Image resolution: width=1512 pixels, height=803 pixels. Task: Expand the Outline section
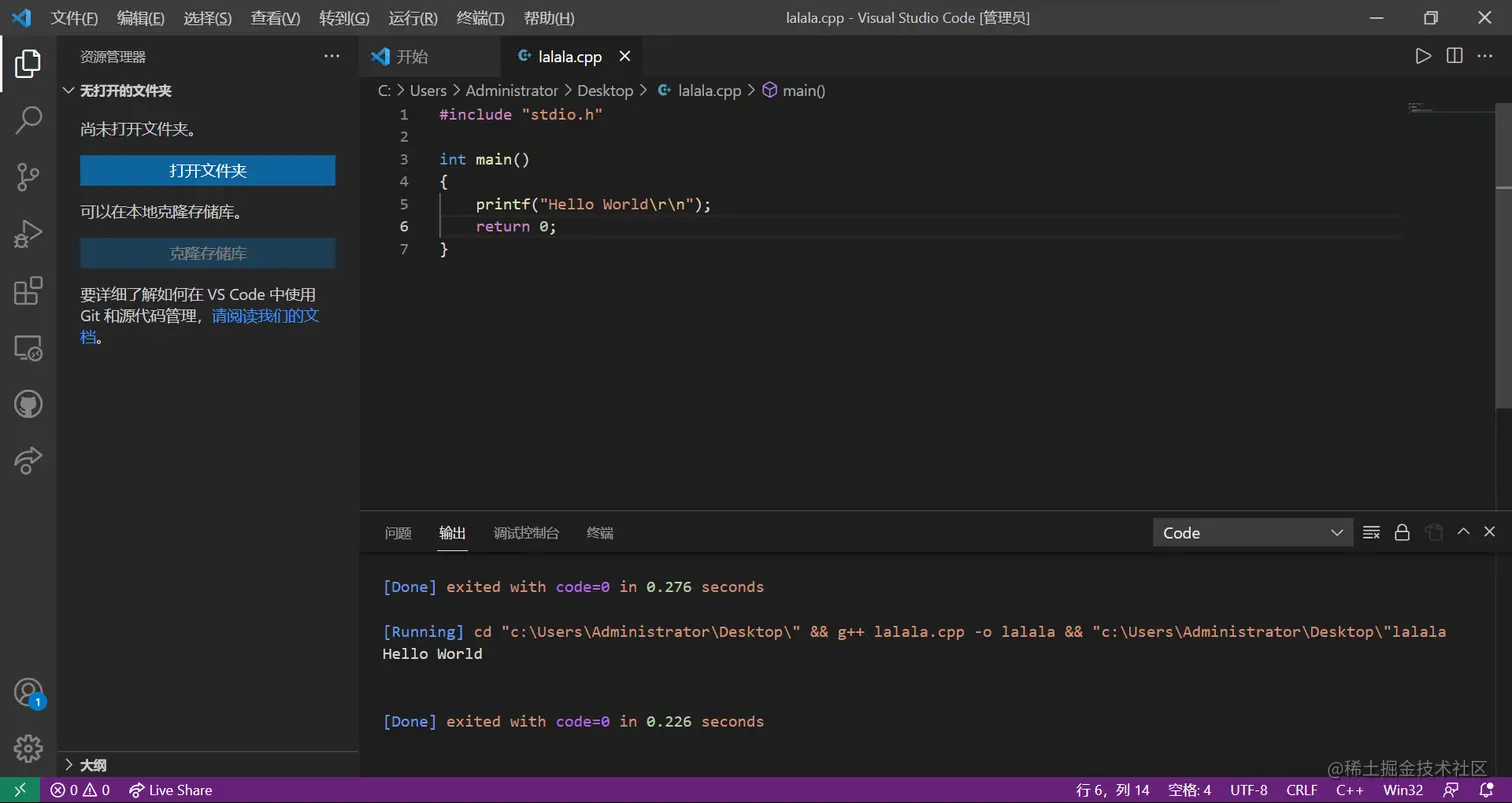(x=92, y=765)
